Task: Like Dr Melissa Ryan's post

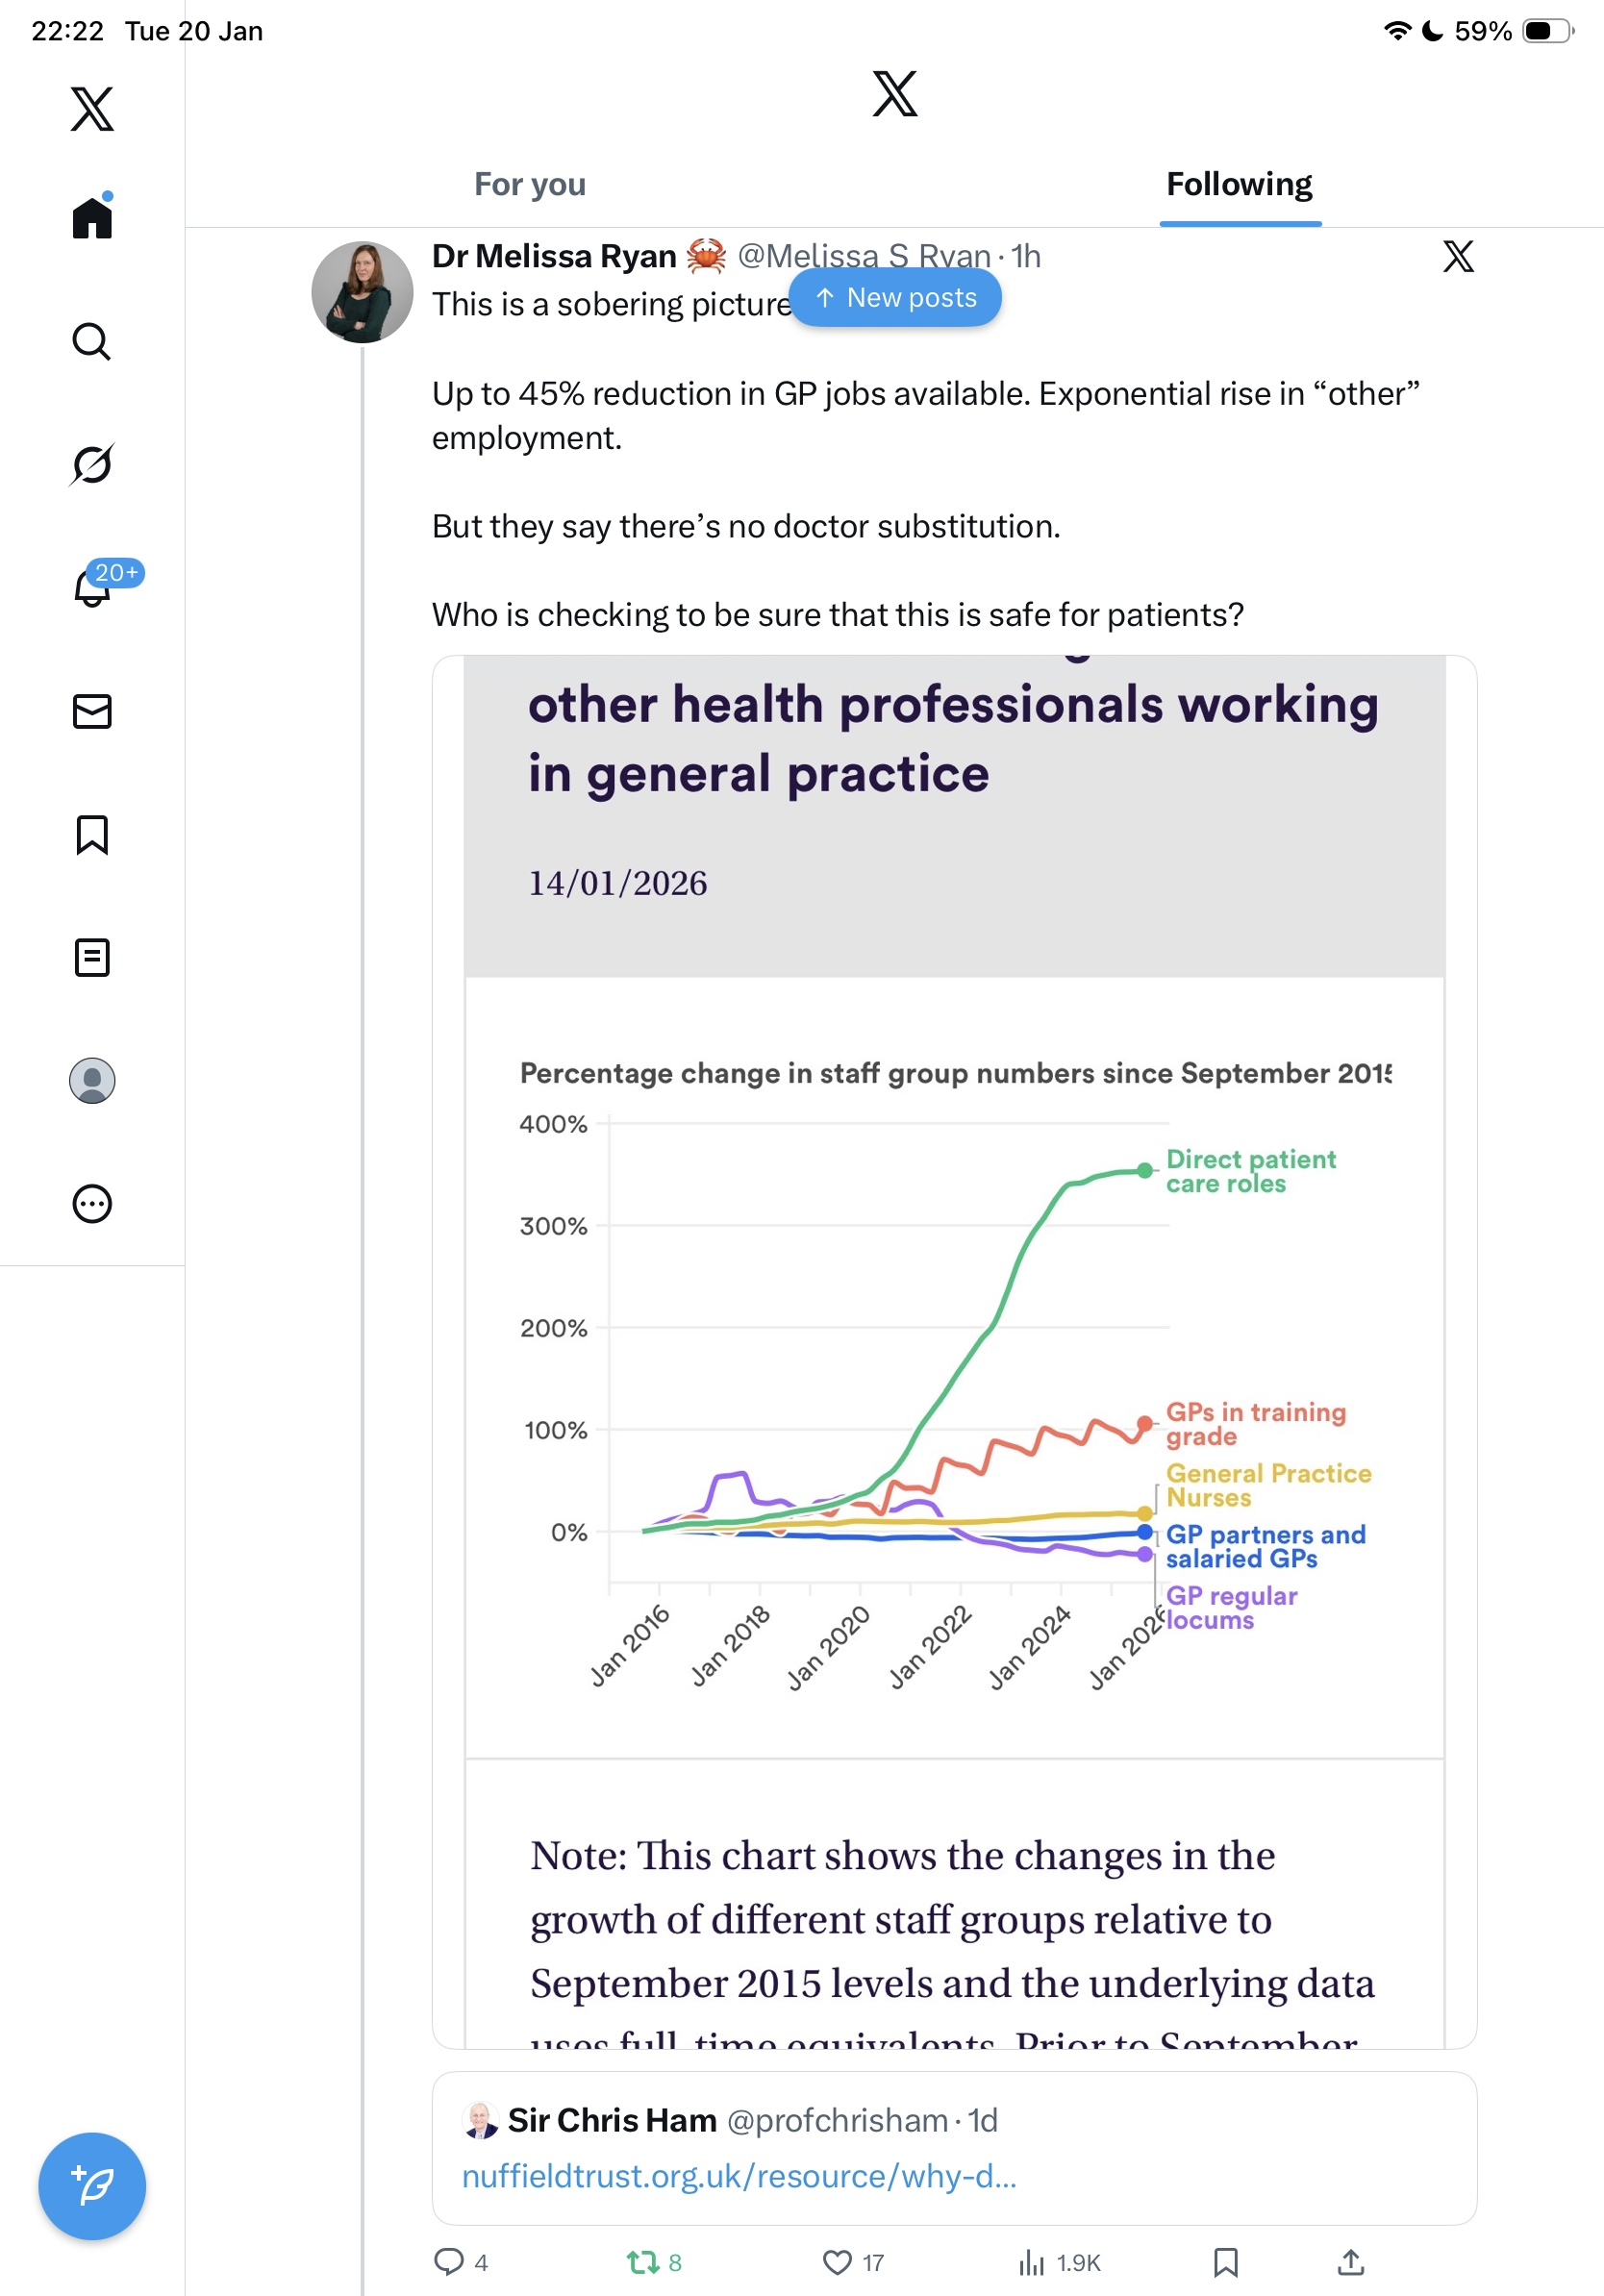Action: 837,2262
